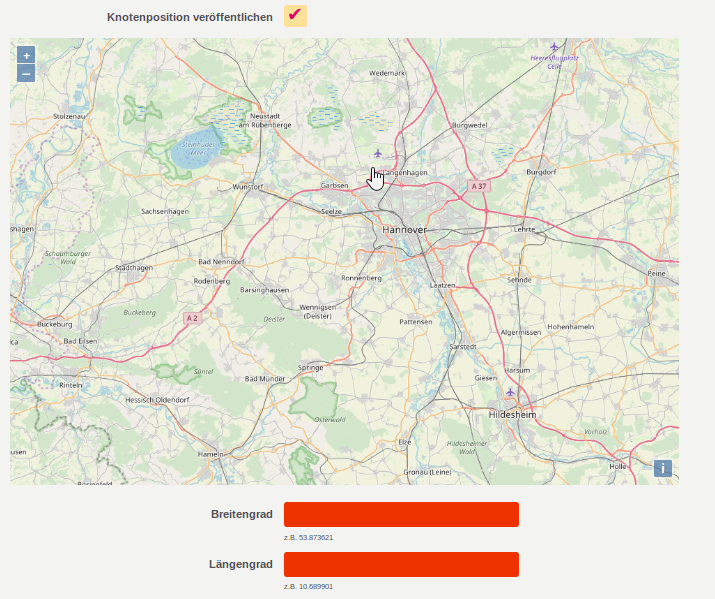The width and height of the screenshot is (715, 599).
Task: Open the map attribution info button
Action: pyautogui.click(x=663, y=468)
